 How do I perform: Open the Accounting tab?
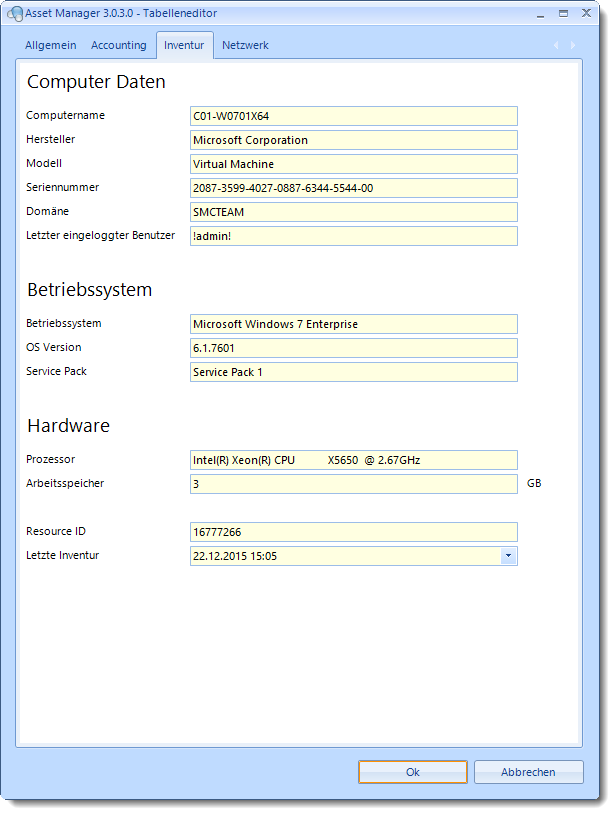click(119, 45)
